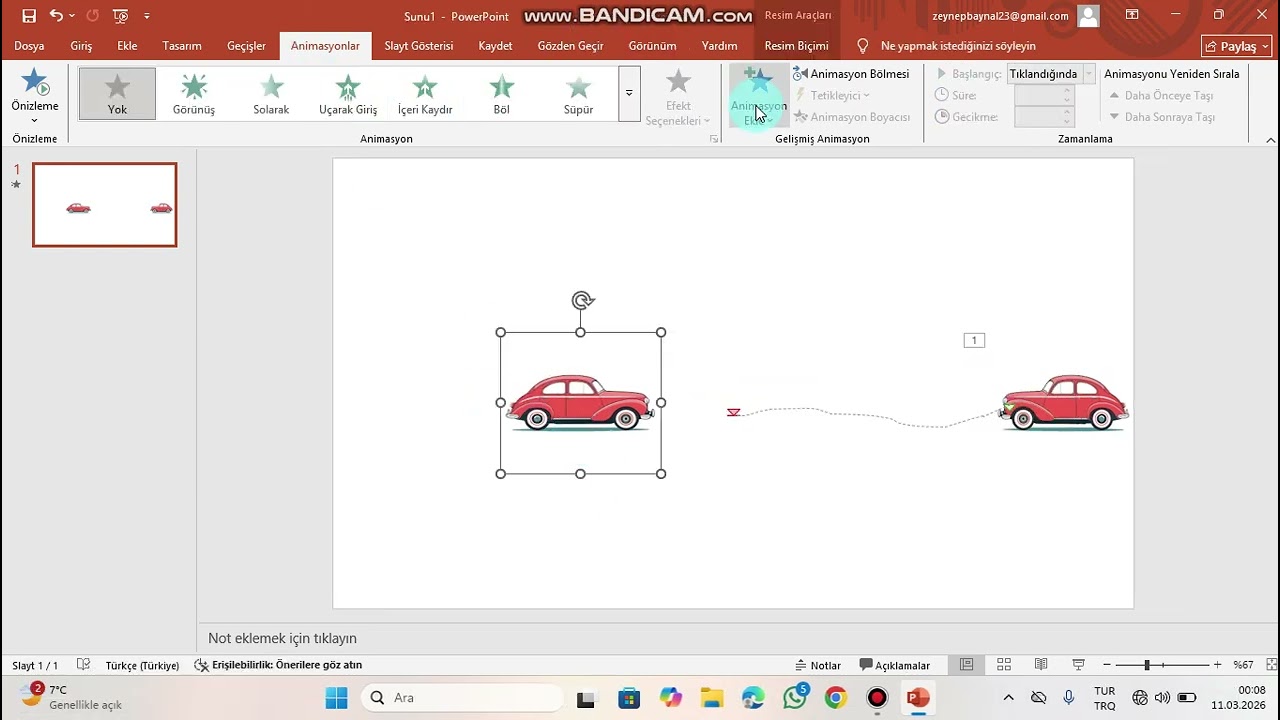This screenshot has width=1280, height=720.
Task: Click the rotation handle above the car
Action: pos(582,300)
